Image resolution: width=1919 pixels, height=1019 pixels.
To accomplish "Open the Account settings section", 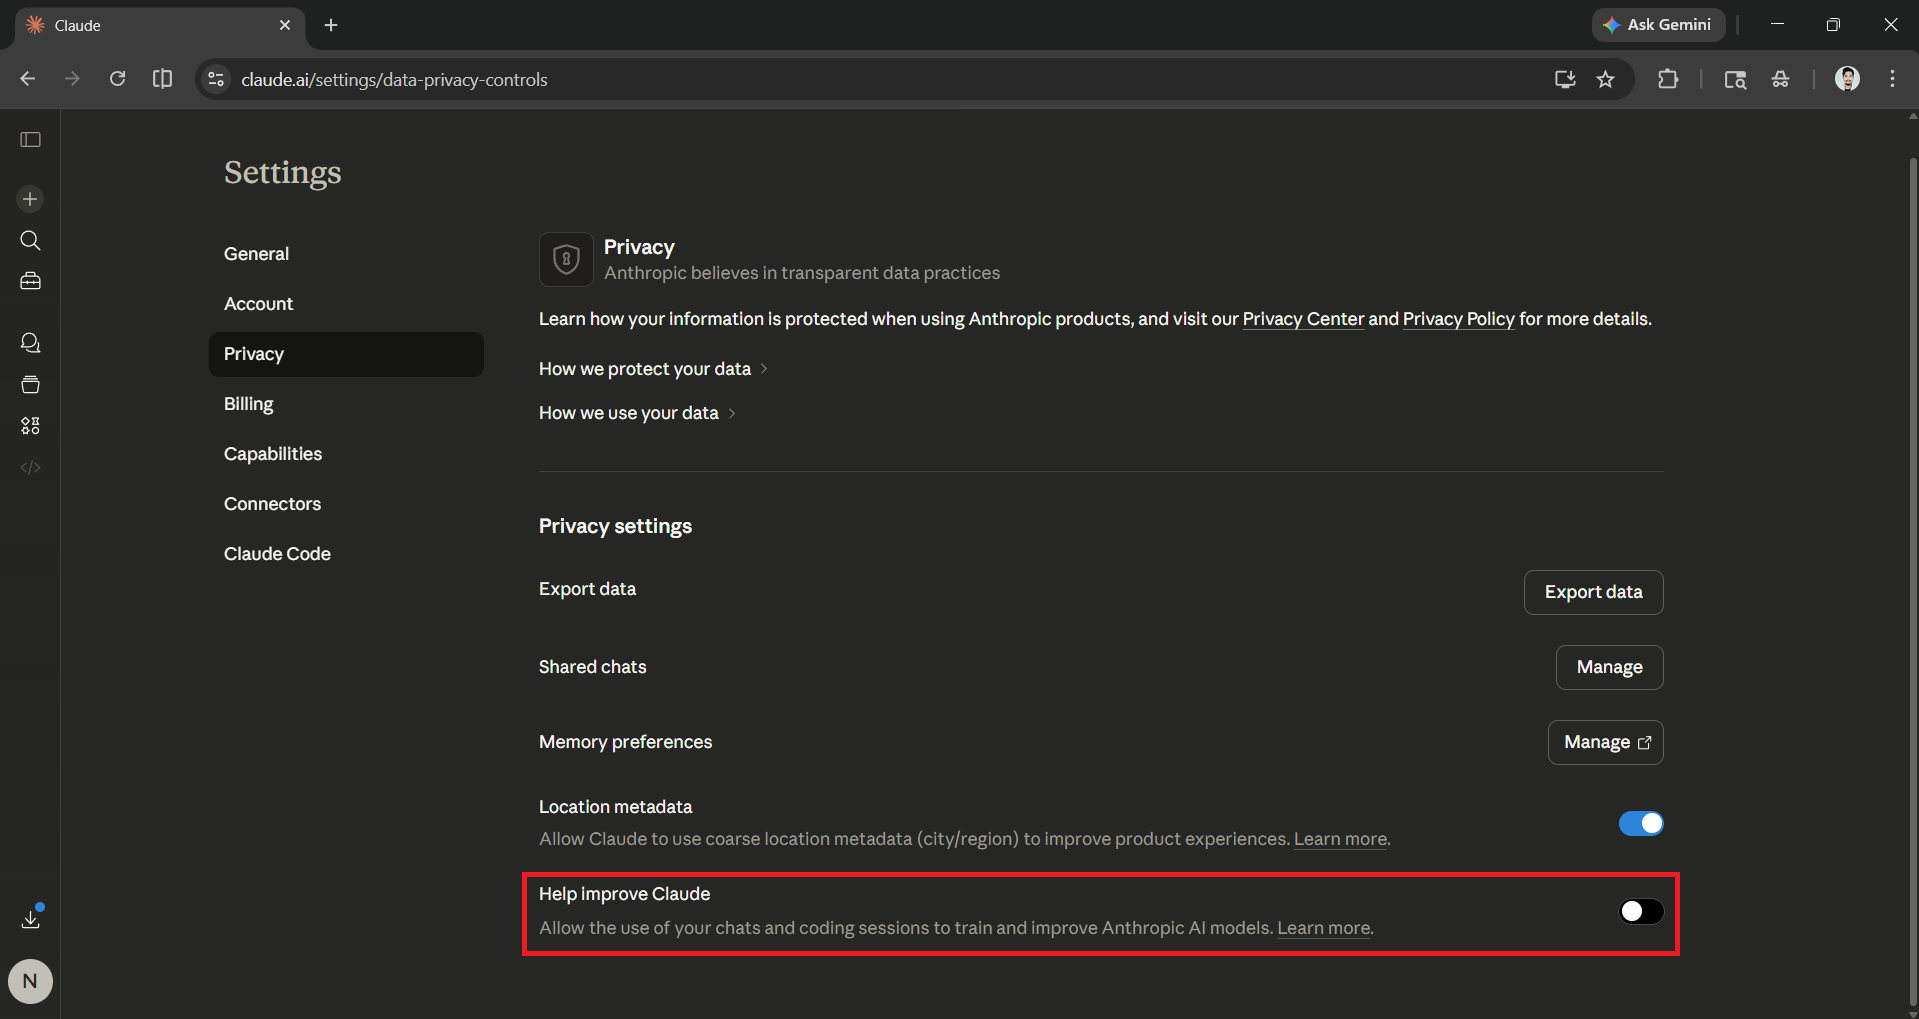I will (x=346, y=304).
